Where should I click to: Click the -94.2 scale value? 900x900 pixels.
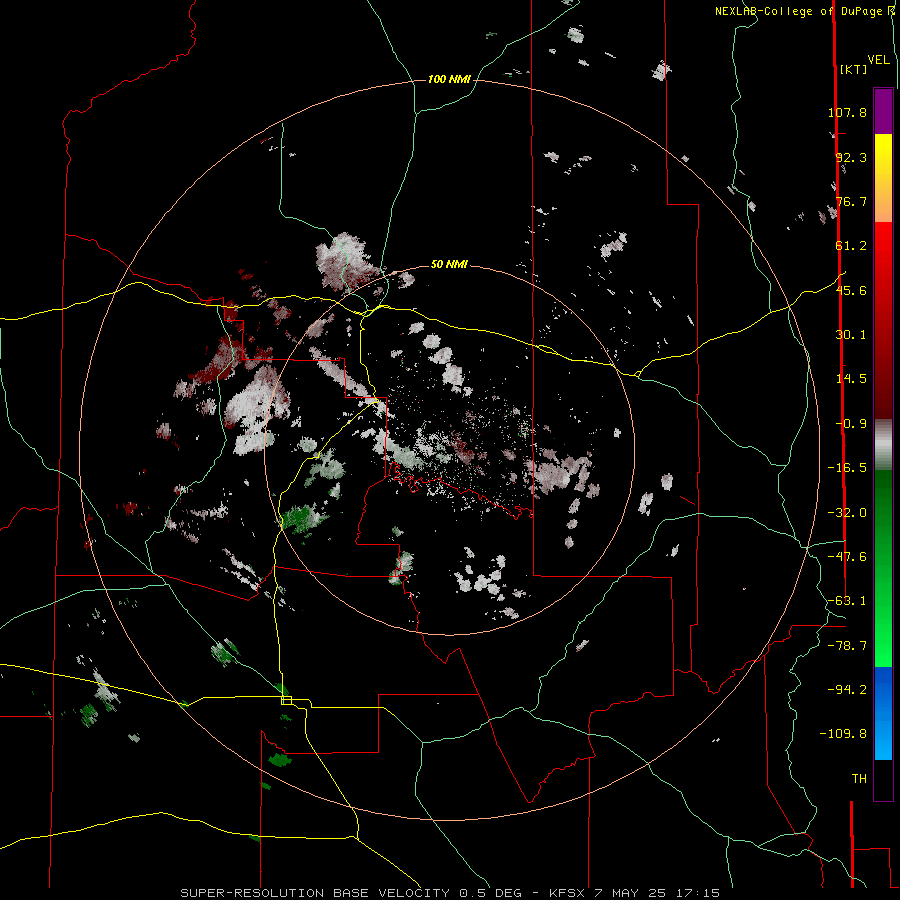tap(847, 689)
